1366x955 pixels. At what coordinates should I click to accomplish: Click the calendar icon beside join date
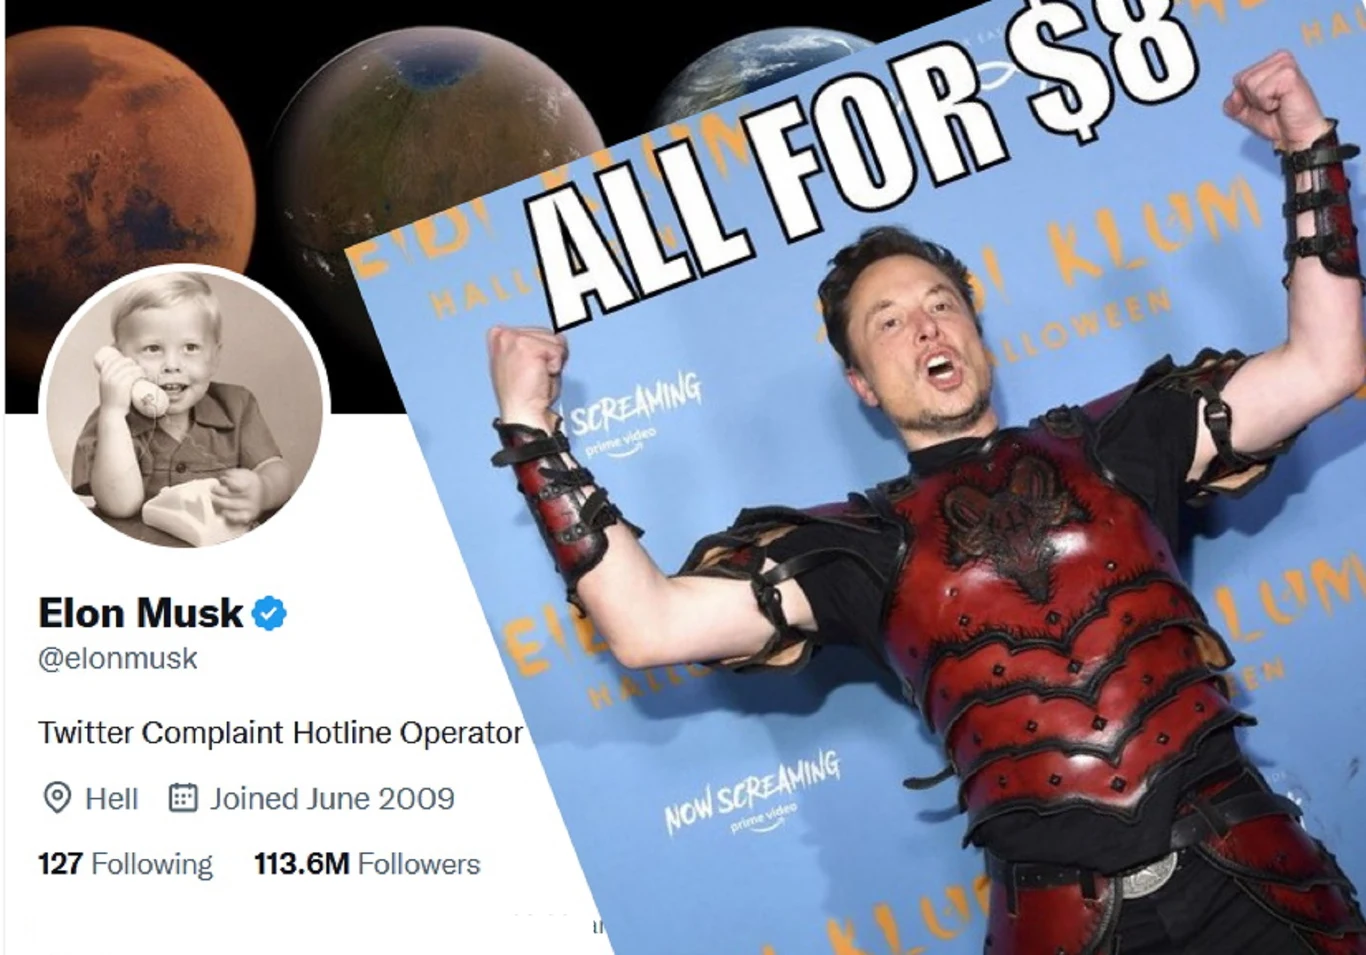pyautogui.click(x=183, y=797)
